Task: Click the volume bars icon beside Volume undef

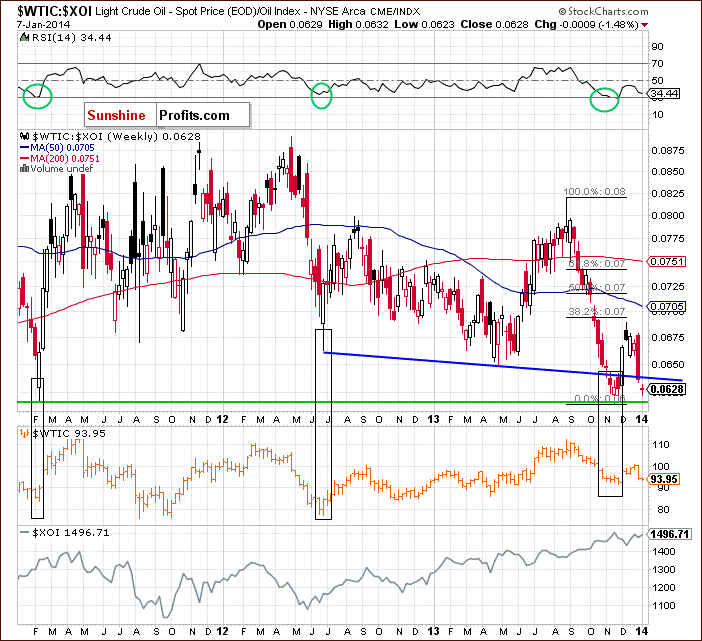Action: coord(25,169)
